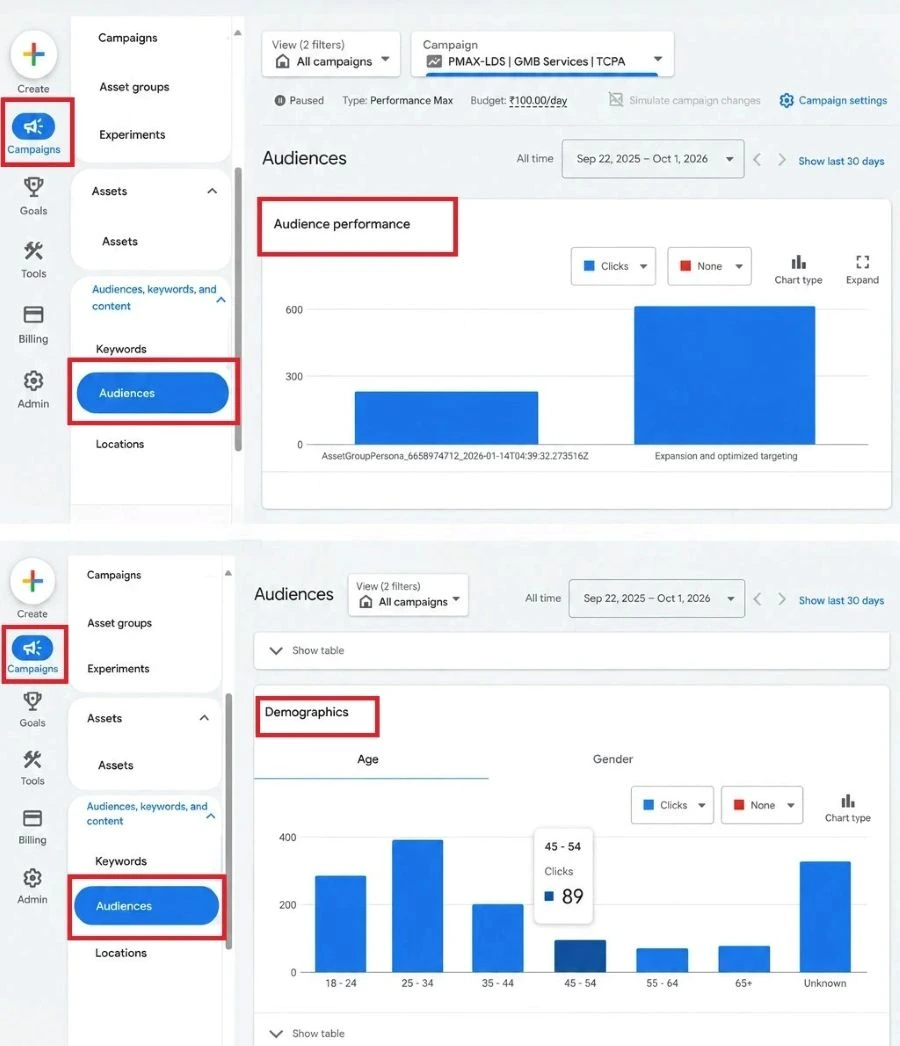900x1046 pixels.
Task: Collapse Assets section in bottom sidebar
Action: click(x=204, y=718)
